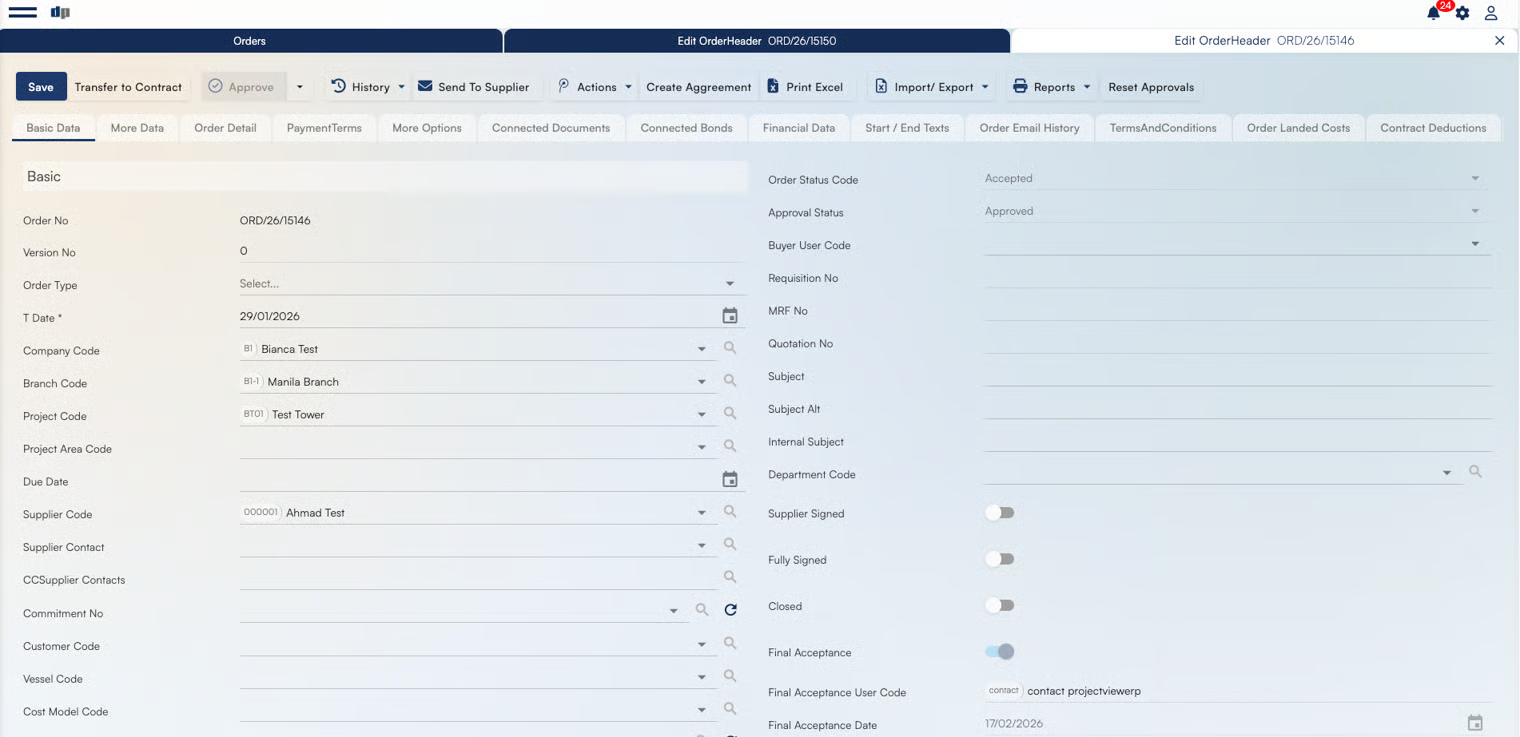1520x737 pixels.
Task: Click the Reset Approvals button
Action: (1151, 87)
